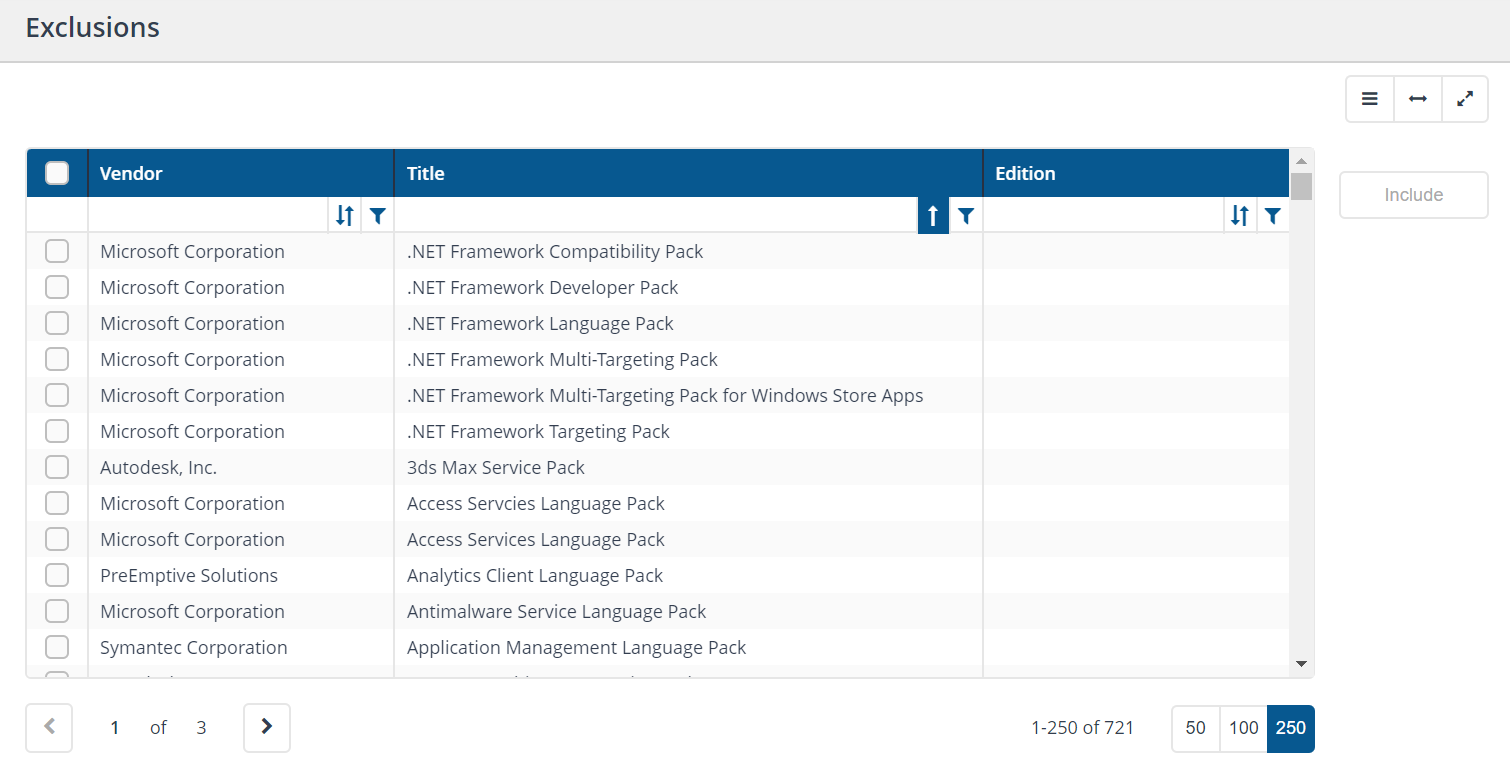Click the current page number field
Image resolution: width=1510 pixels, height=771 pixels.
point(115,728)
